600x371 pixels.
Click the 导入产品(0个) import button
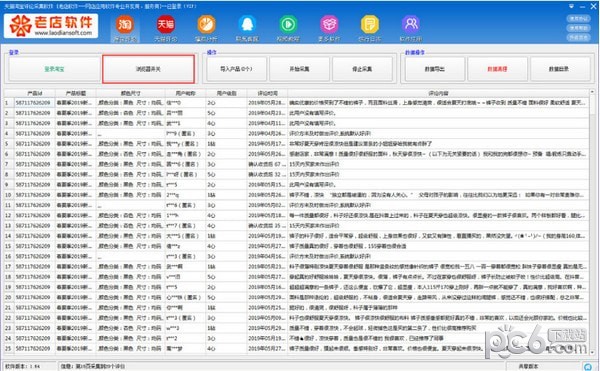[x=236, y=69]
